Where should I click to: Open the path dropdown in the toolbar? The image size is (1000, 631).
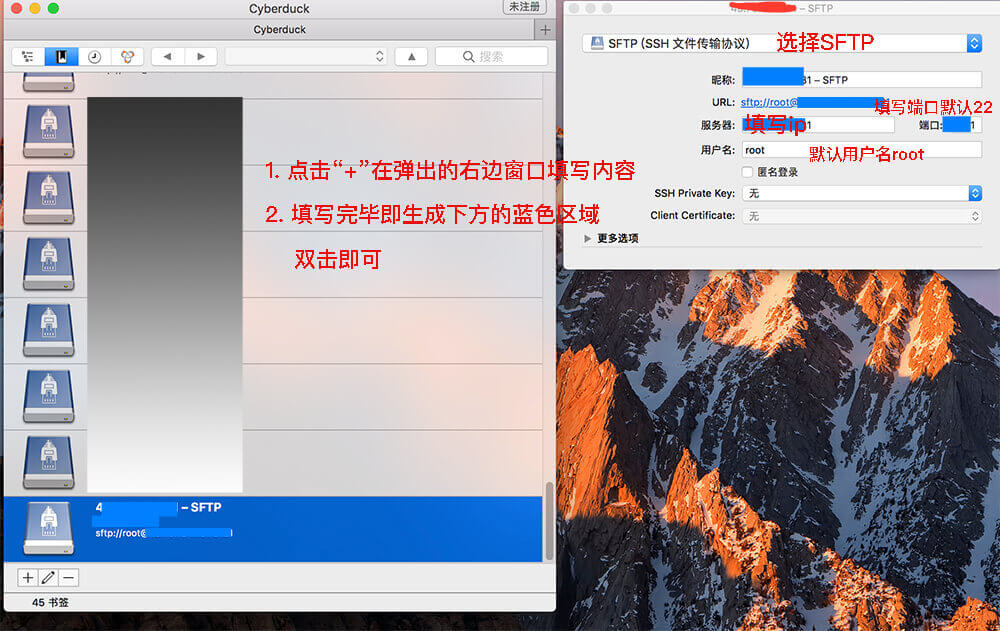pos(306,57)
